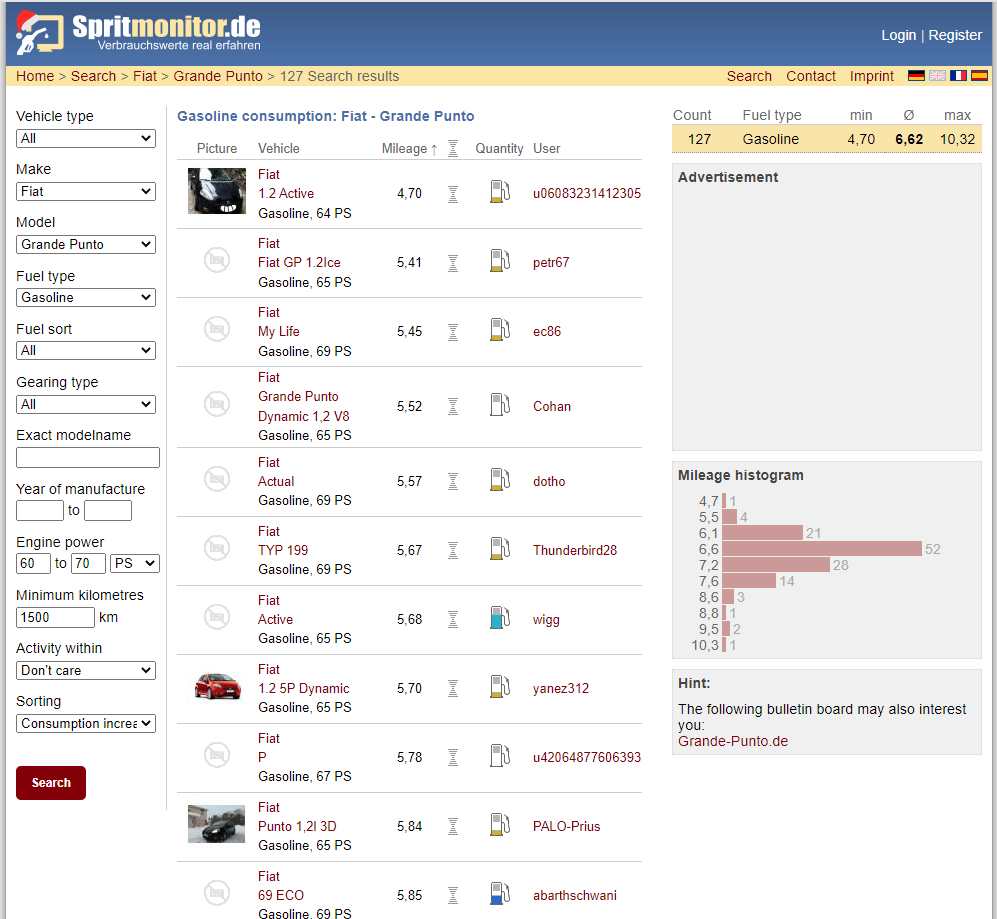Screen dimensions: 997x919
Task: Click hourglass icon in the table header
Action: coord(453,148)
